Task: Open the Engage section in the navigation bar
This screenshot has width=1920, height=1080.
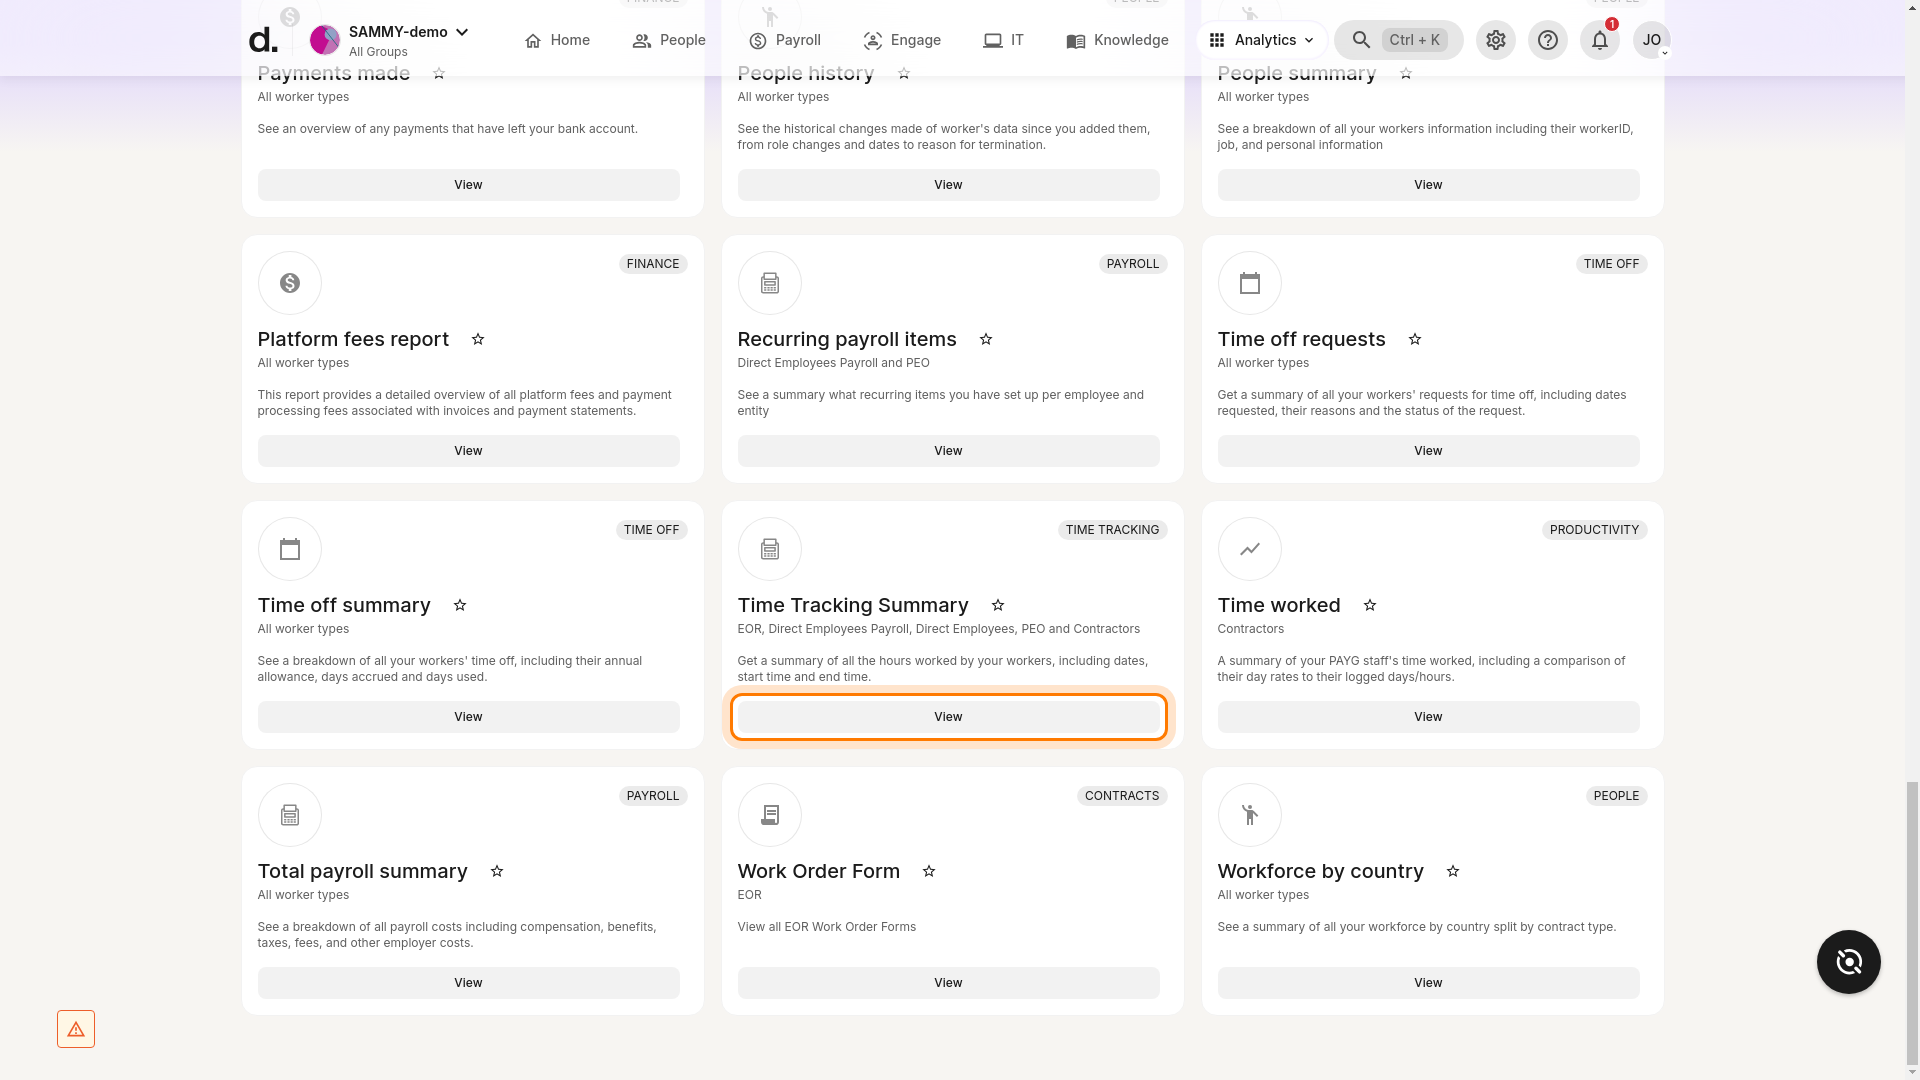Action: [902, 40]
